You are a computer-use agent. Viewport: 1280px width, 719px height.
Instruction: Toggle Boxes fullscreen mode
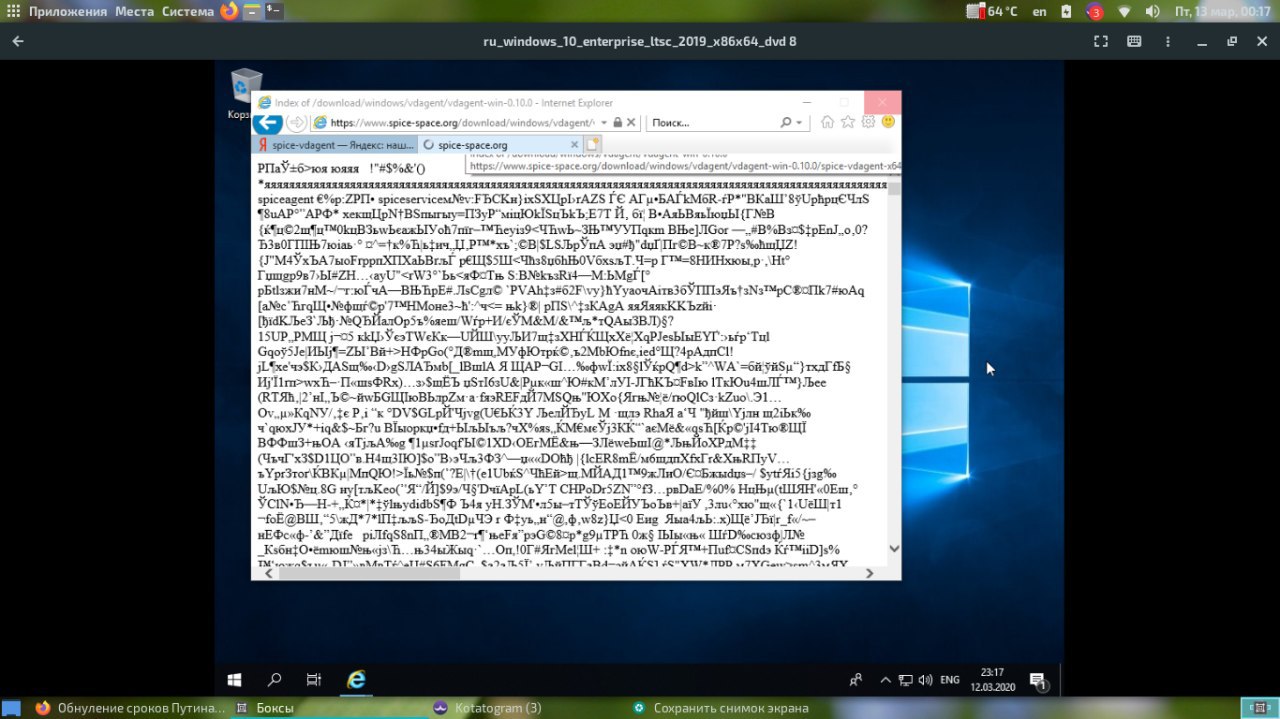1100,42
